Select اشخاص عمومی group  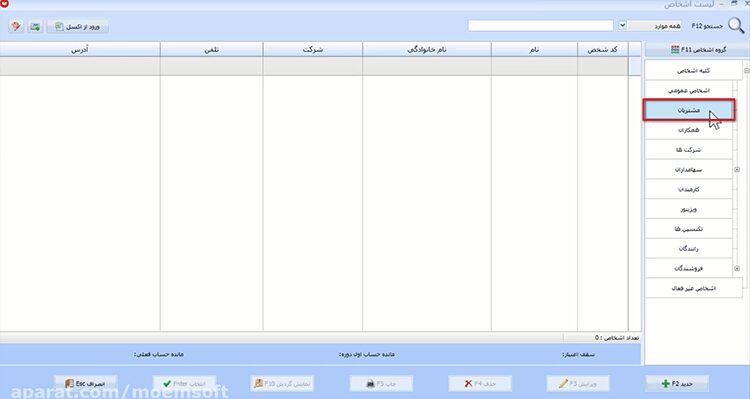(689, 90)
